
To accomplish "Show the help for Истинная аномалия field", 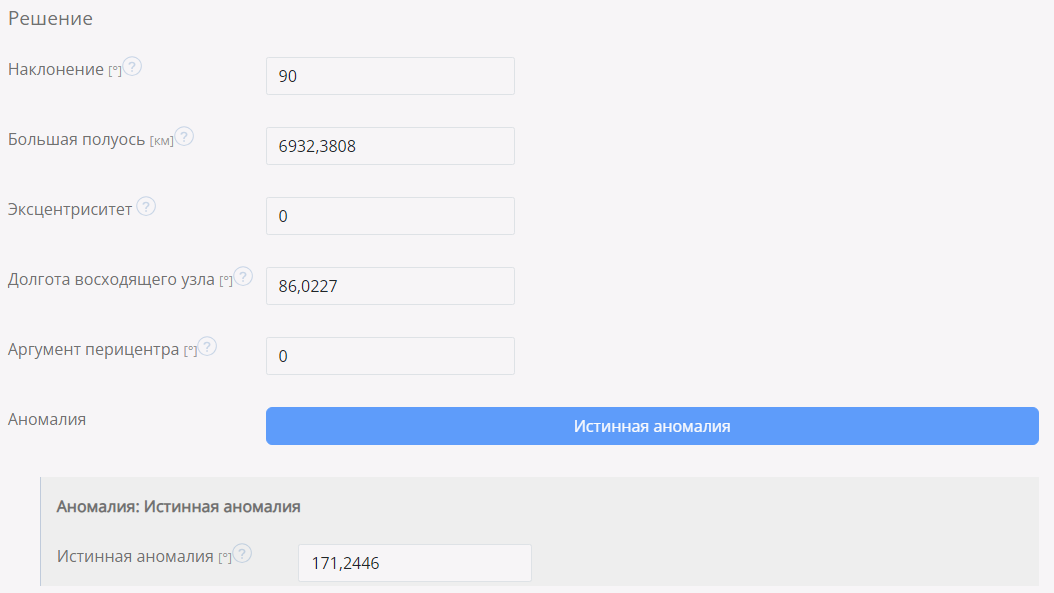I will [242, 554].
